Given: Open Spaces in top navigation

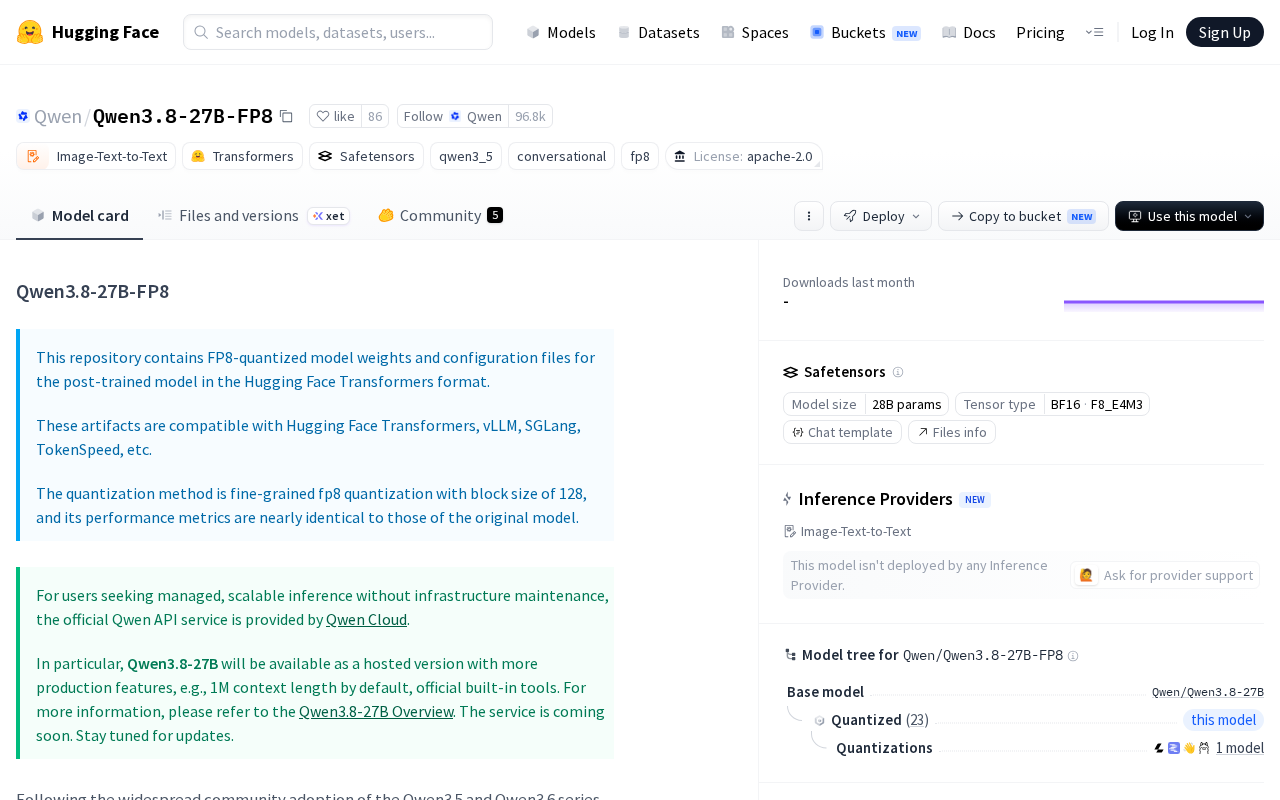Looking at the screenshot, I should (755, 32).
